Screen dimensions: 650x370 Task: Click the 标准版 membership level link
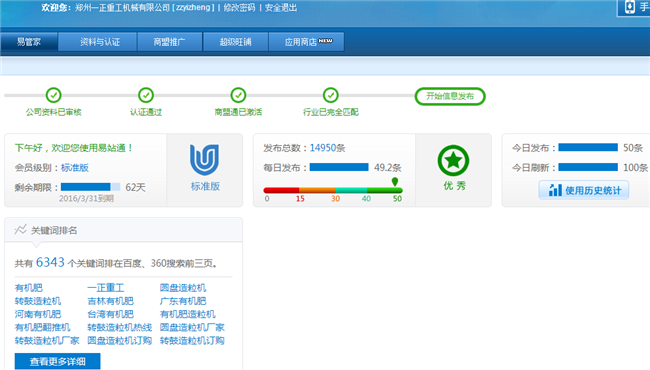(75, 168)
